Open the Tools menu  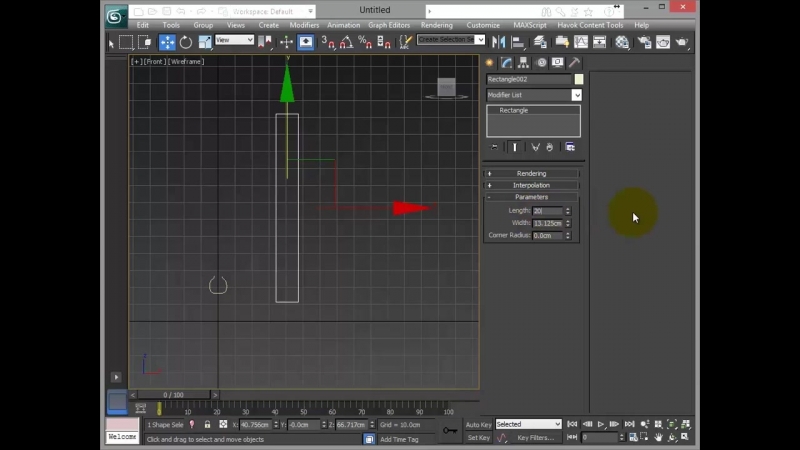pos(171,25)
